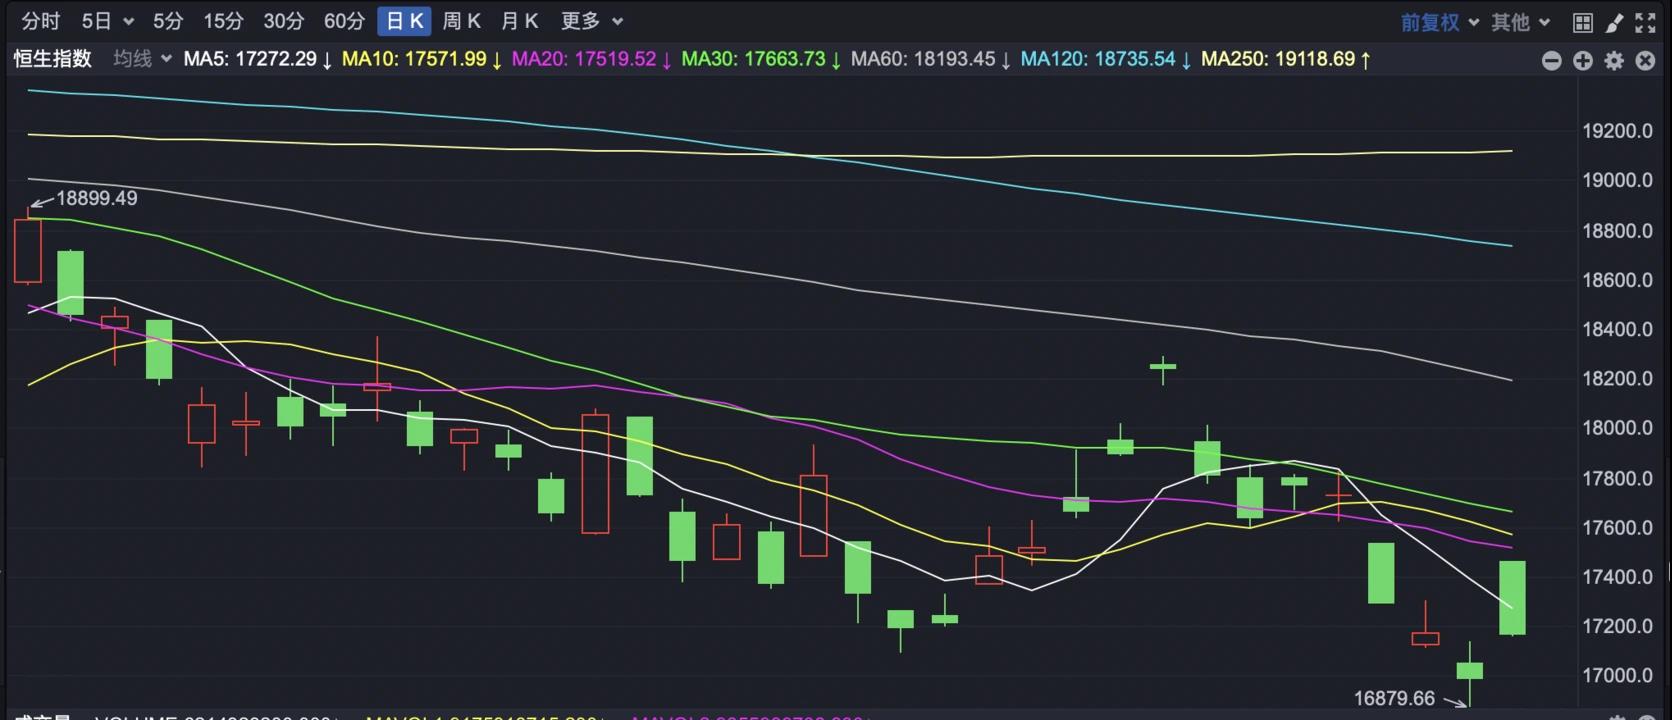Click the minus icon beside the MA values
Viewport: 1672px width, 720px height.
coord(1551,61)
